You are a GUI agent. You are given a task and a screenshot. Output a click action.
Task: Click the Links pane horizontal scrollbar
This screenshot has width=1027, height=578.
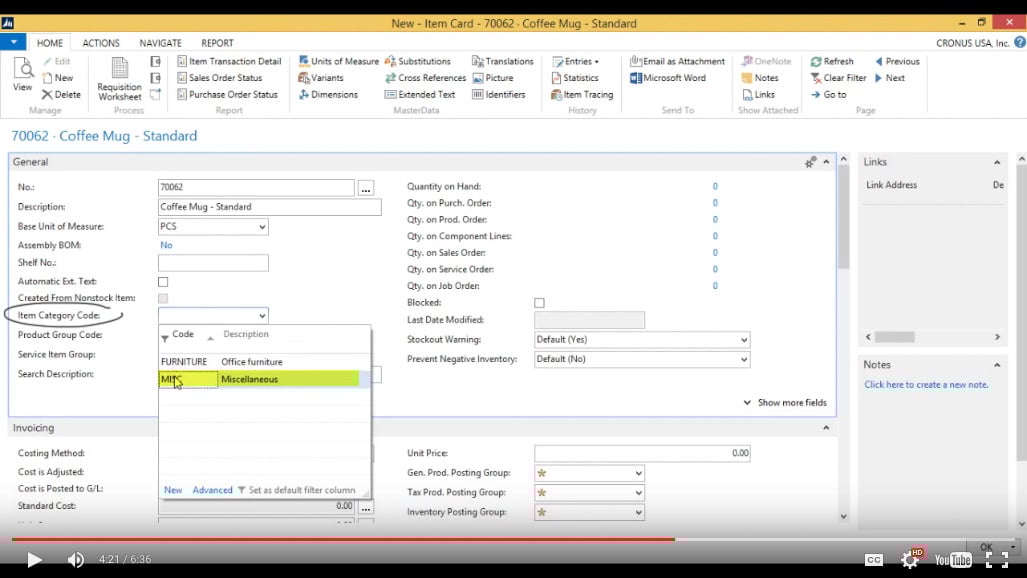coord(933,337)
